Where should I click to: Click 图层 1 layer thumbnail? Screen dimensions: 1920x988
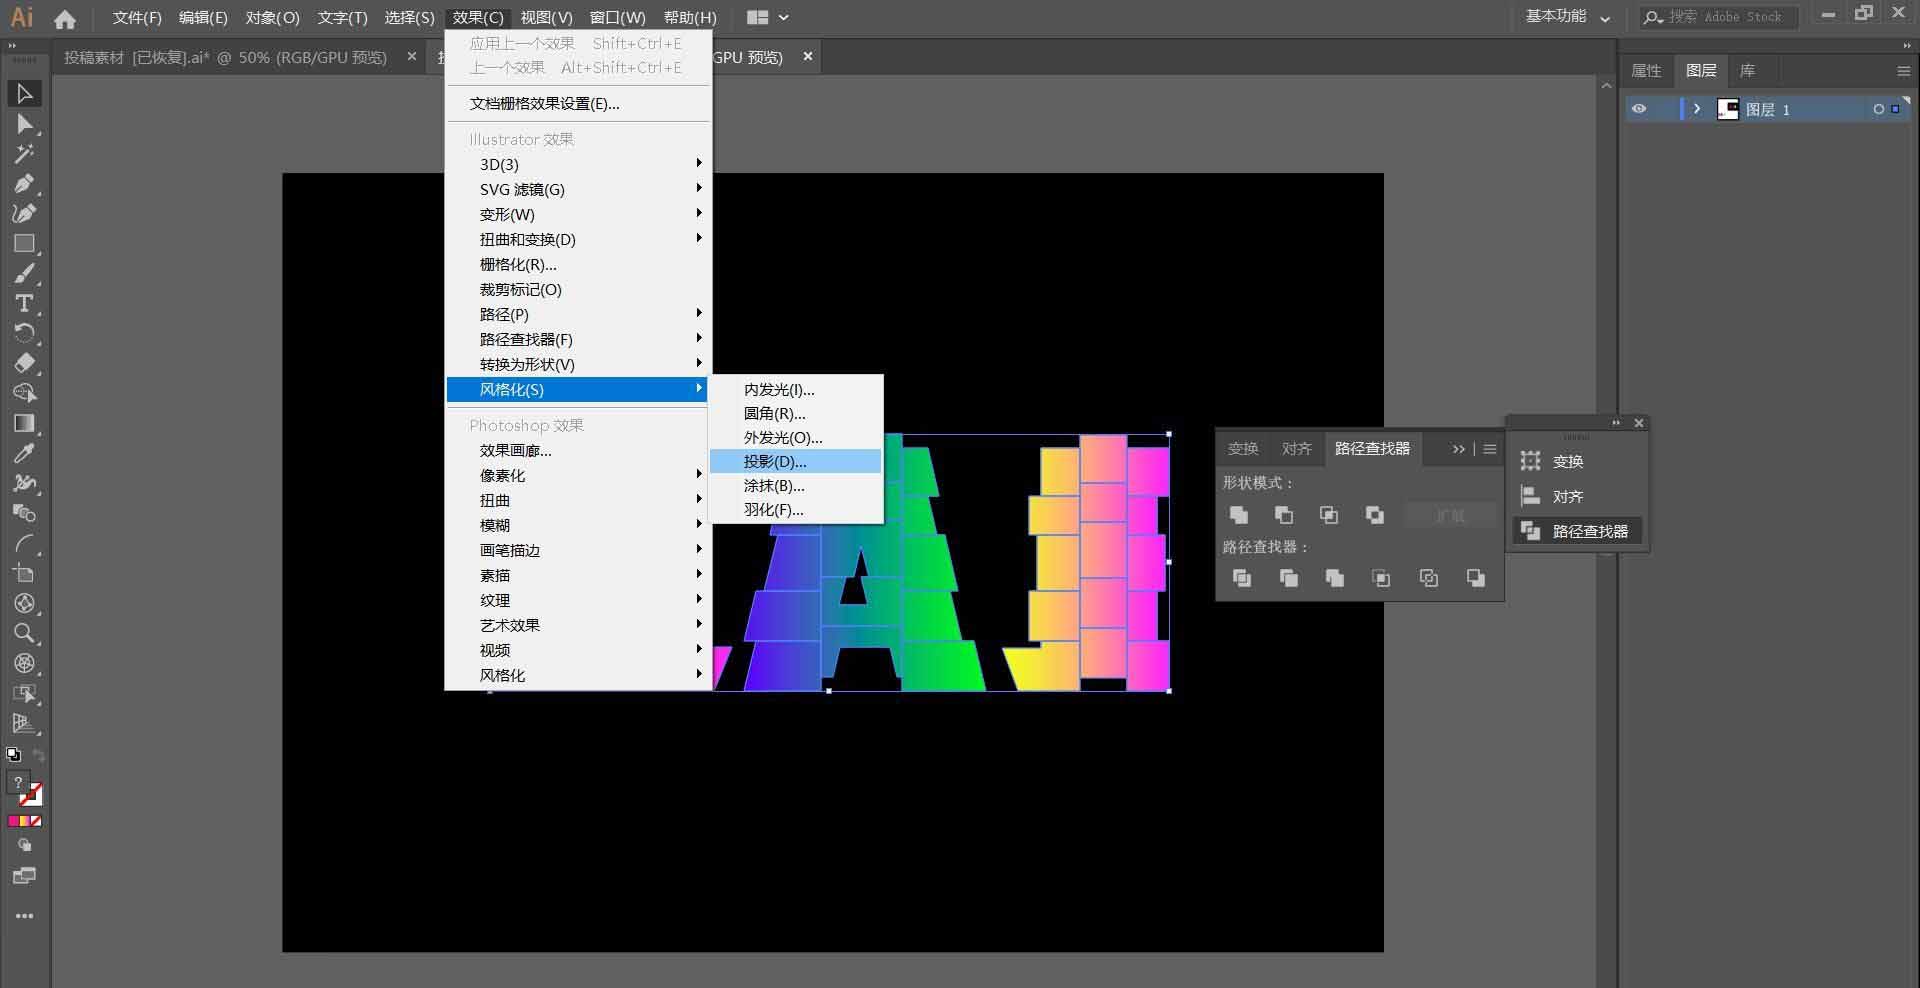click(x=1727, y=109)
